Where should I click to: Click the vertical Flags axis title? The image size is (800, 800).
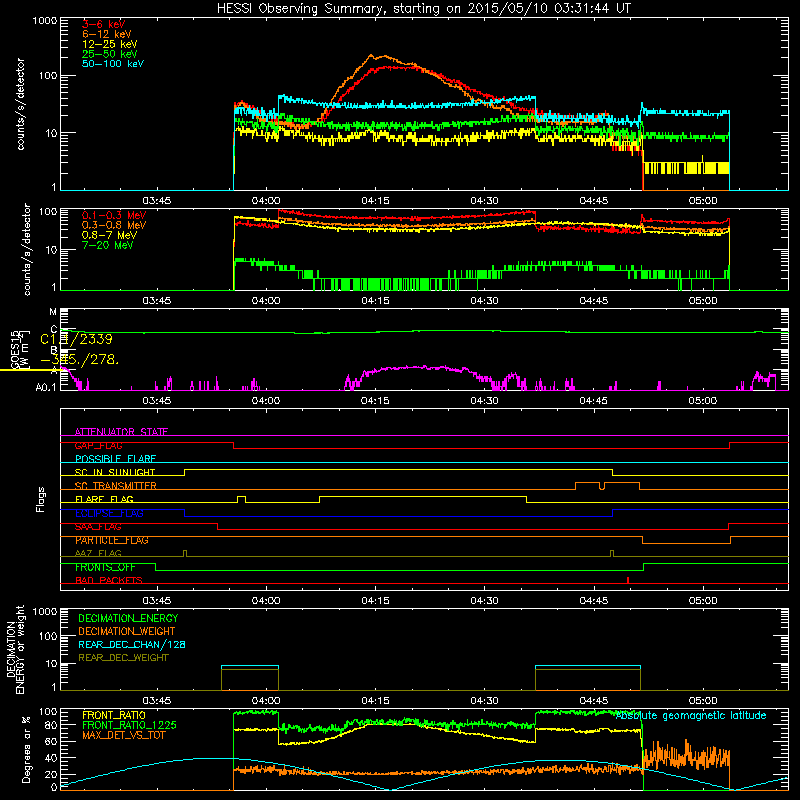coord(41,499)
